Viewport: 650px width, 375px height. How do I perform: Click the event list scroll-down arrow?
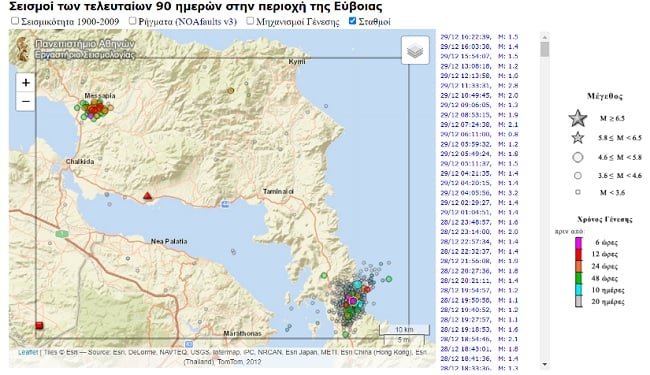(545, 364)
